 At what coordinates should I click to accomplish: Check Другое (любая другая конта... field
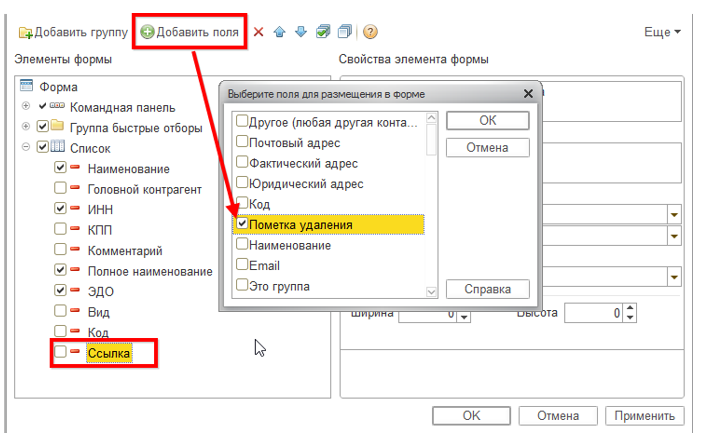click(242, 121)
